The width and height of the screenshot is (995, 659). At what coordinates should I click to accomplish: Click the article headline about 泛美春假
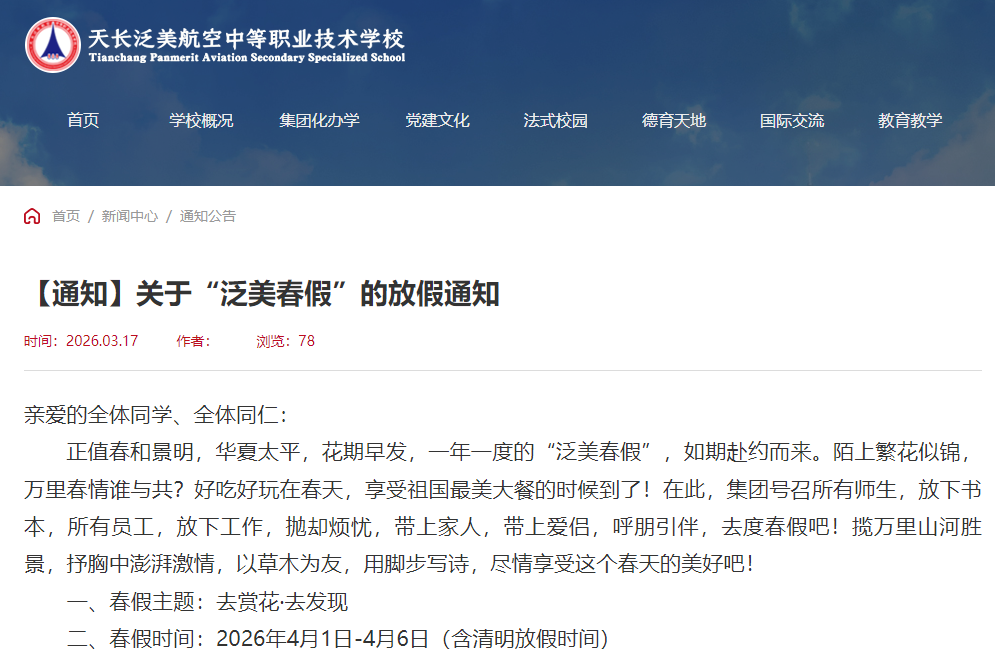click(x=262, y=293)
